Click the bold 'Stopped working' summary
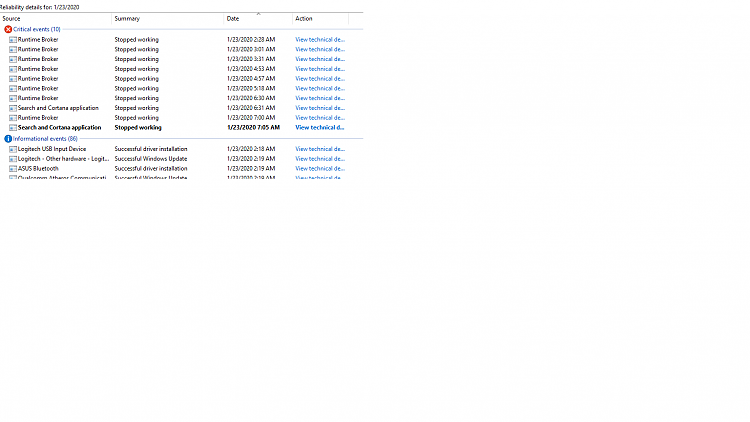 [138, 128]
